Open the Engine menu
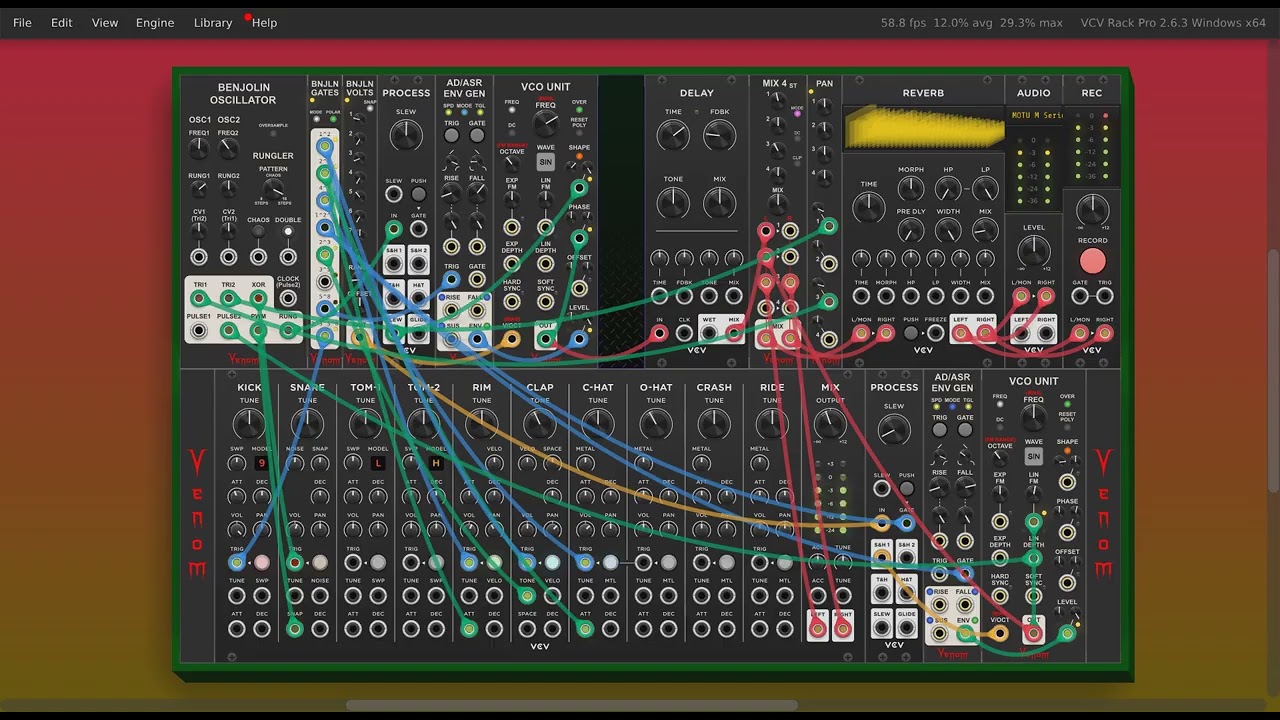Viewport: 1280px width, 720px height. click(155, 22)
